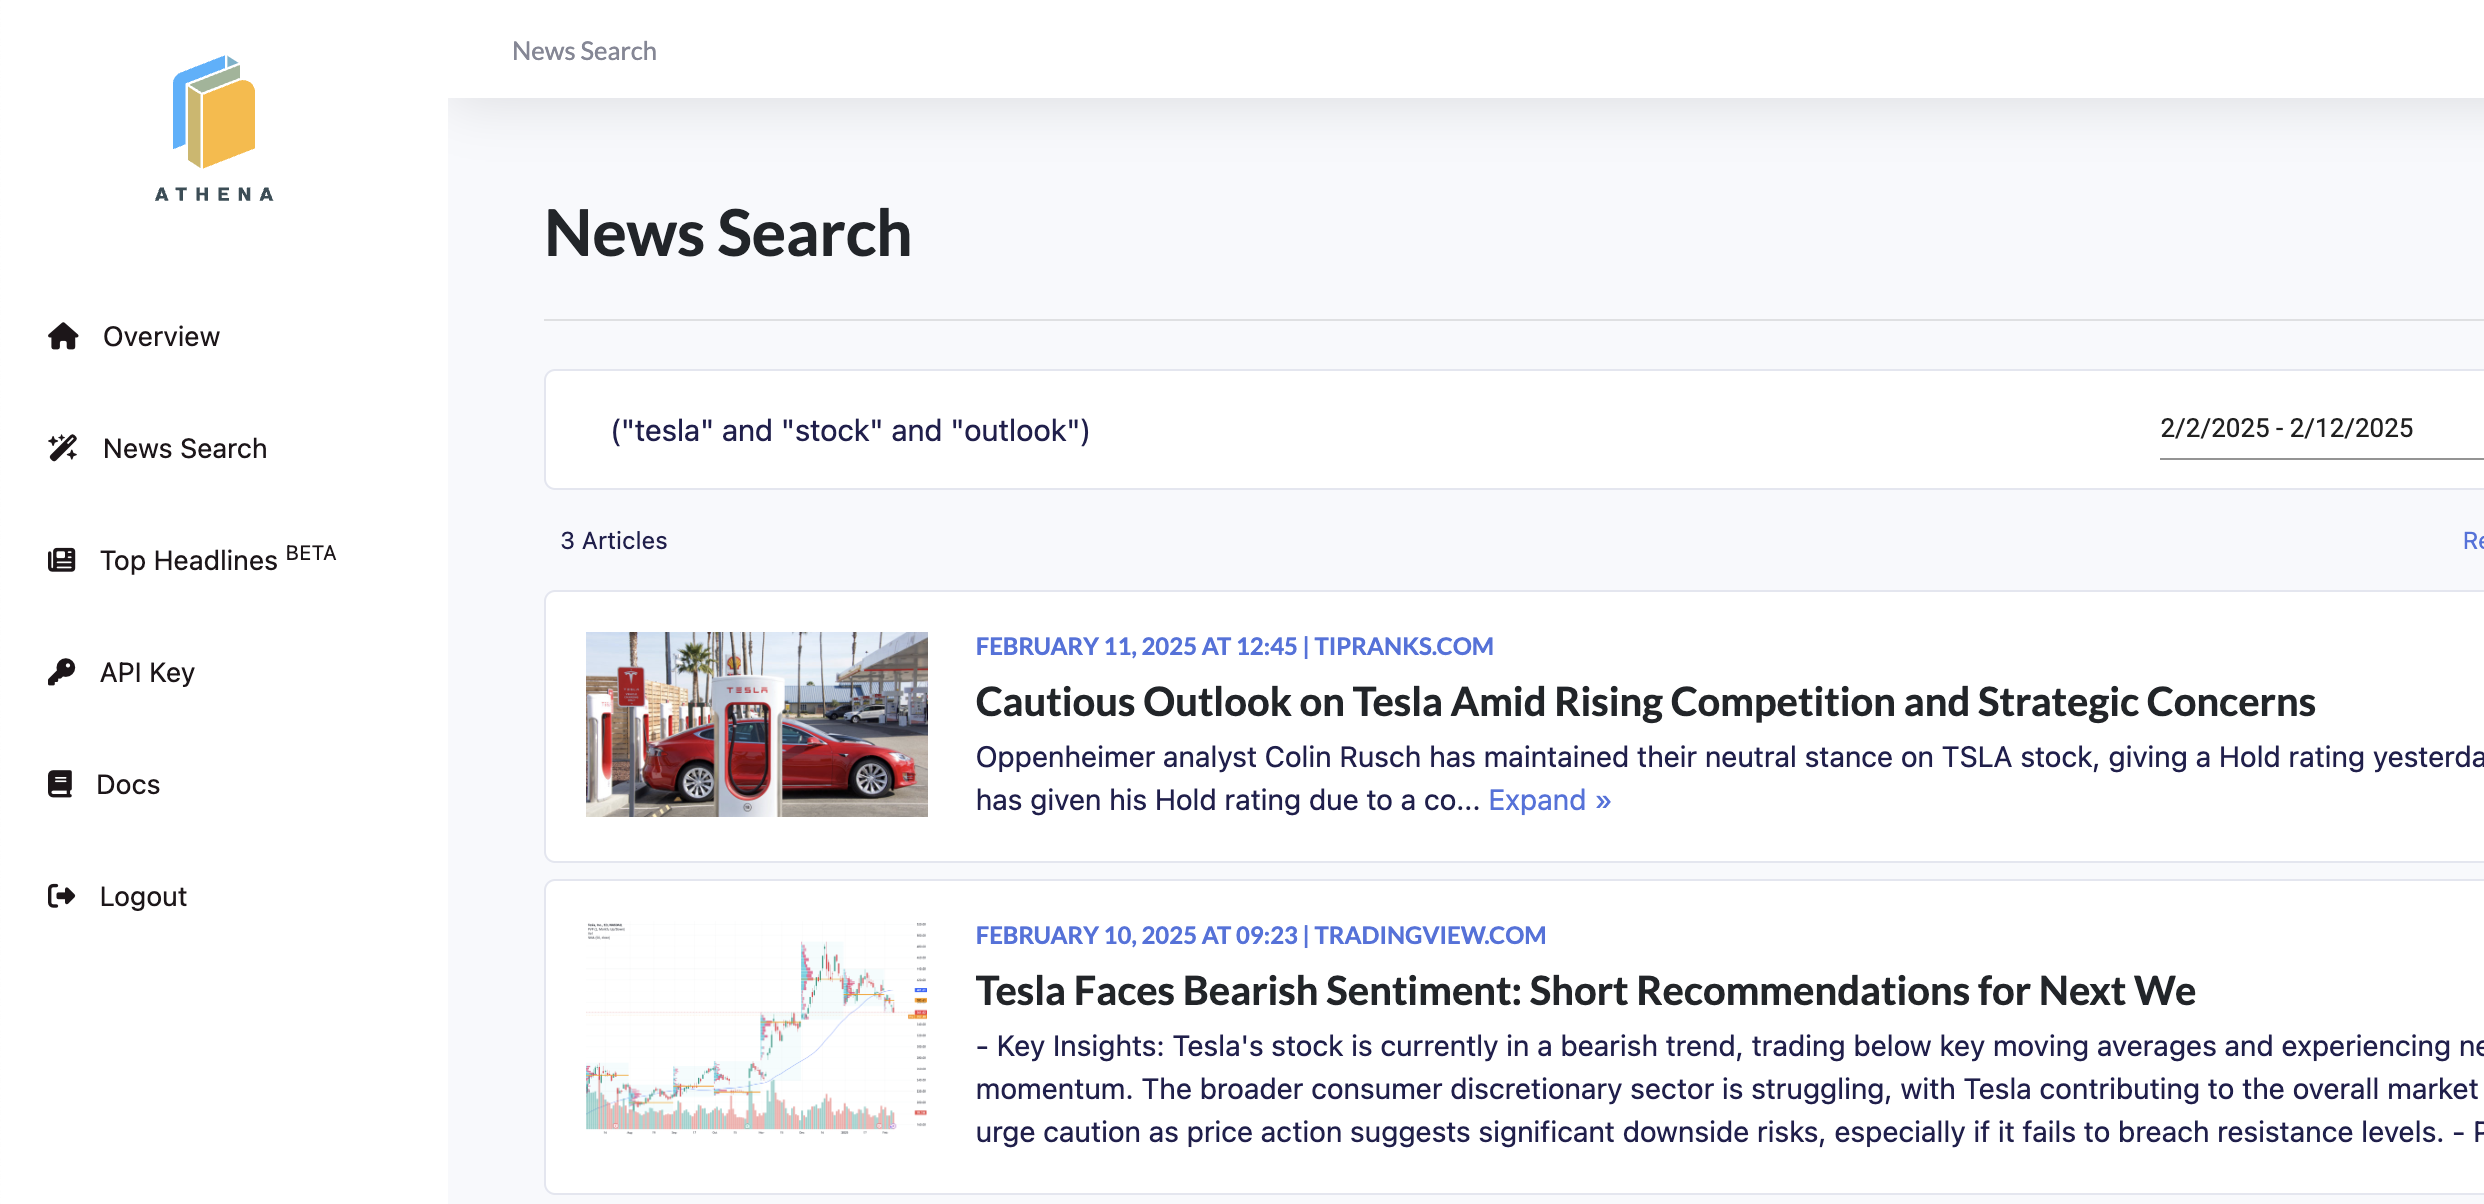Open the TIPRANKS.COM source link

coord(1404,646)
